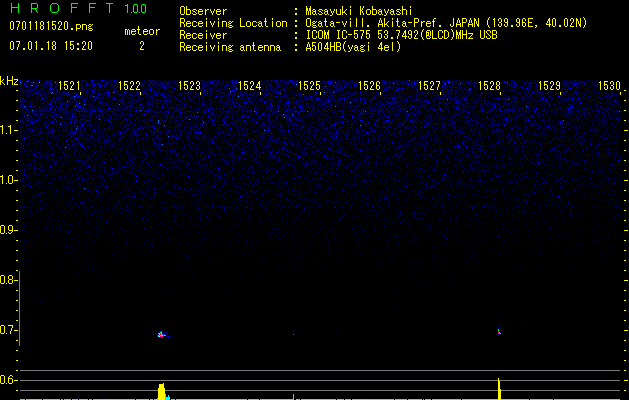Click the date stamp 07.01.18 15:20
Screen dimensions: 629x400
coord(51,46)
